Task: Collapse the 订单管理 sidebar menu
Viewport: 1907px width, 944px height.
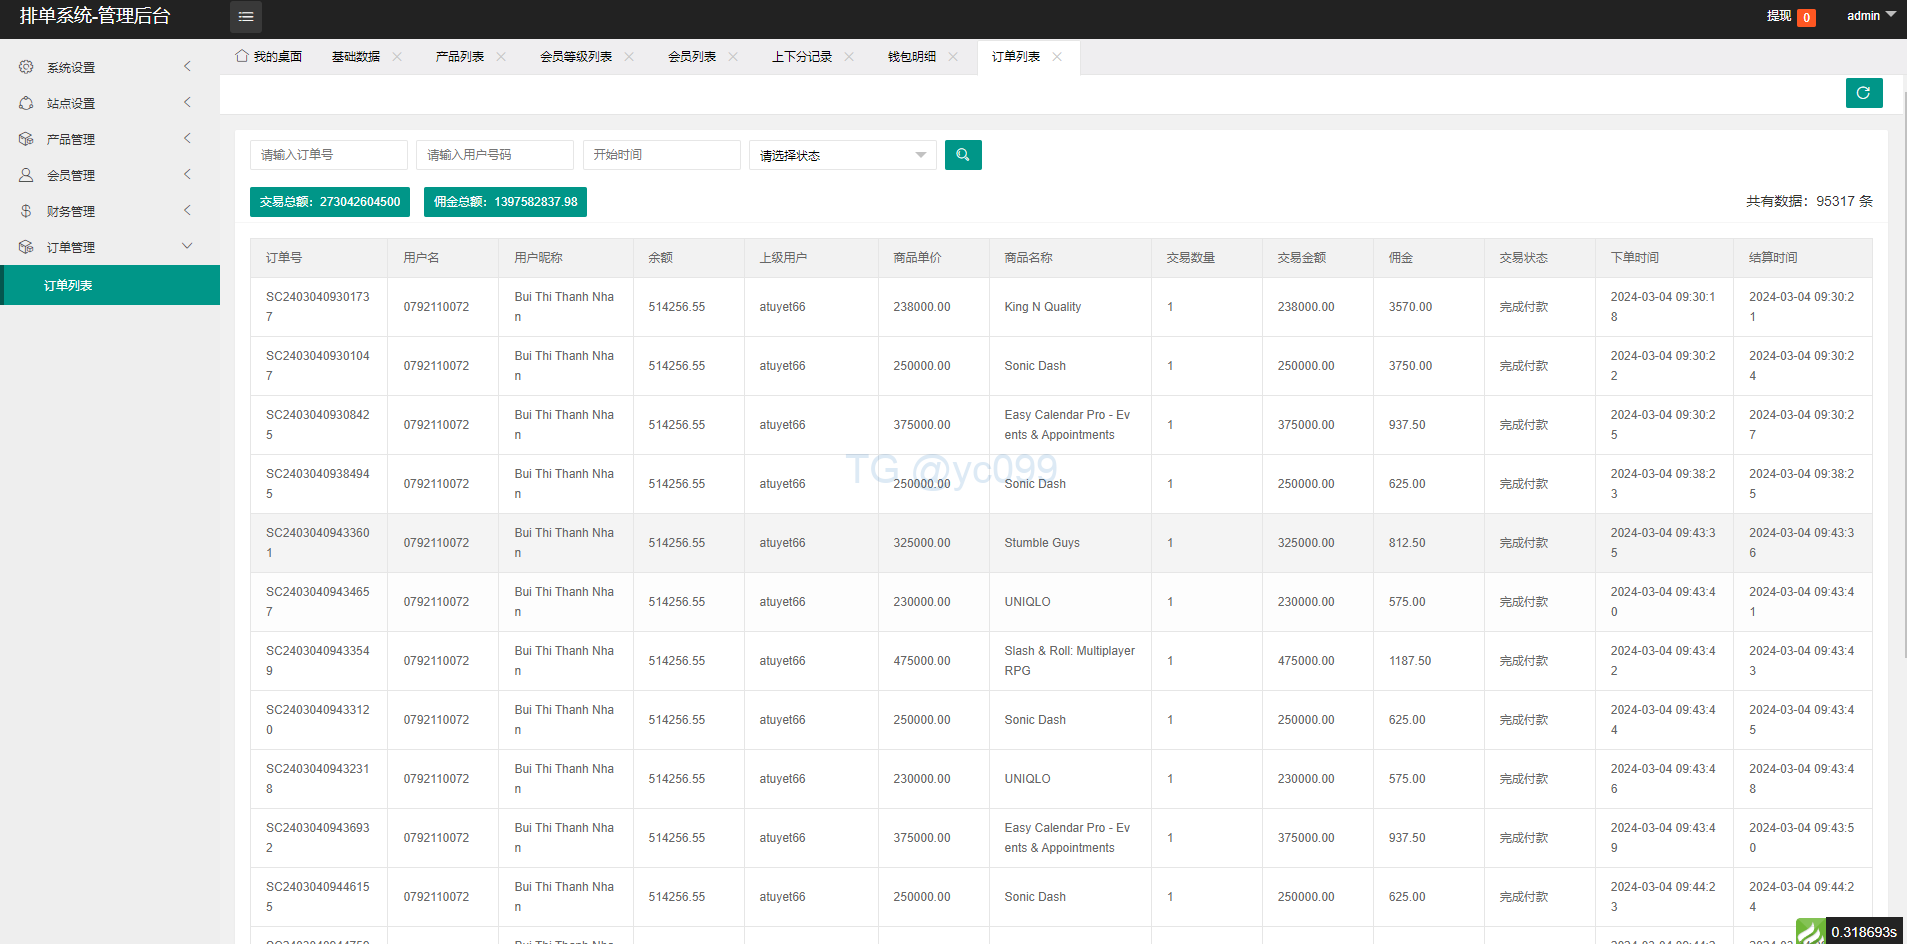Action: pos(187,247)
